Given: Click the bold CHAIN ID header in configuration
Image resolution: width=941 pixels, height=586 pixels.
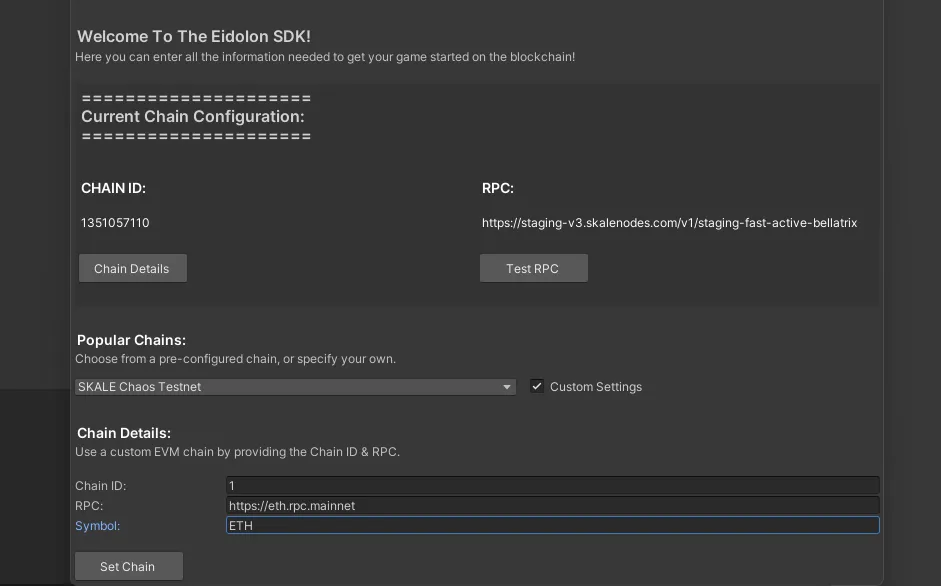Looking at the screenshot, I should (x=113, y=188).
